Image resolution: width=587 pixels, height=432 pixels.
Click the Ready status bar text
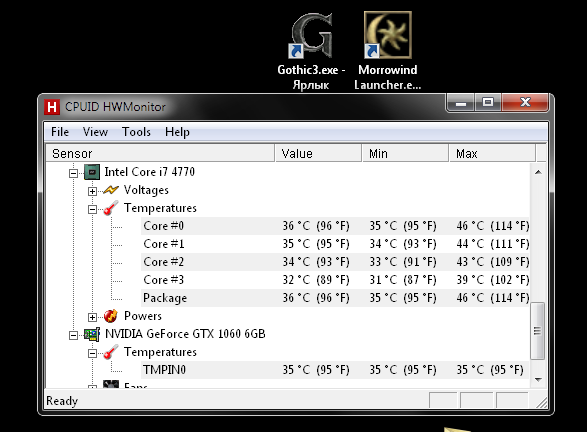coord(62,401)
